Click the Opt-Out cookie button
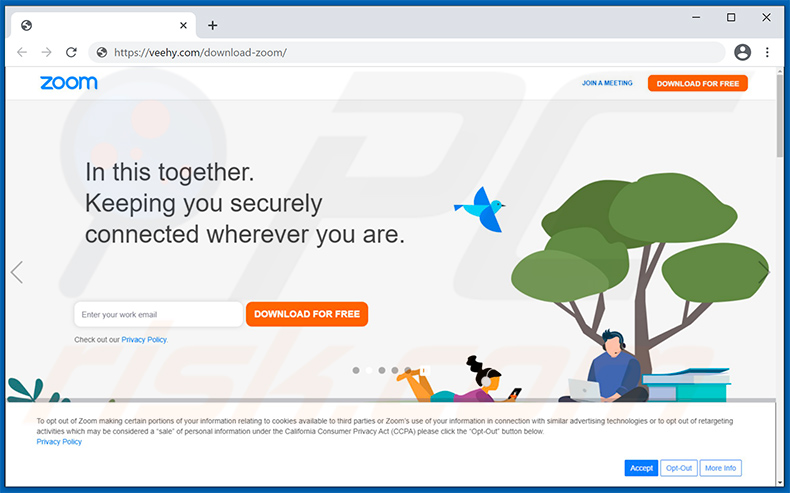 (x=679, y=468)
